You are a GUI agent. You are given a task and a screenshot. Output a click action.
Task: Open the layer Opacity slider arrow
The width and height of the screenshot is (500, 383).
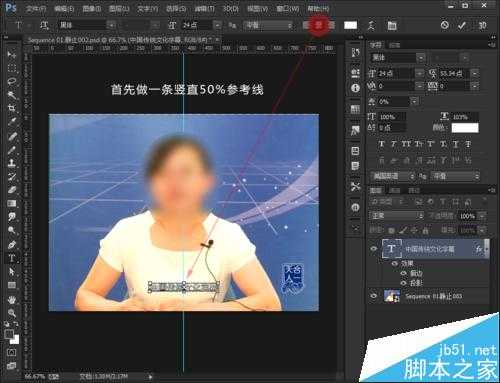click(x=482, y=216)
